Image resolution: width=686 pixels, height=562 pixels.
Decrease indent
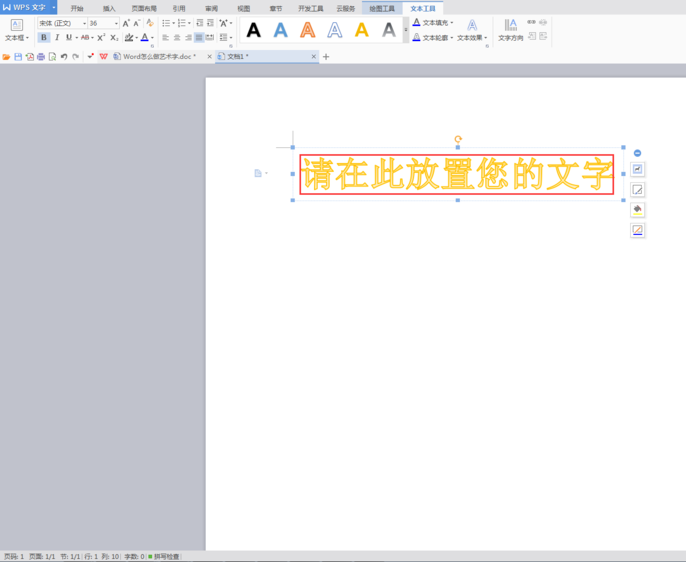(x=200, y=23)
